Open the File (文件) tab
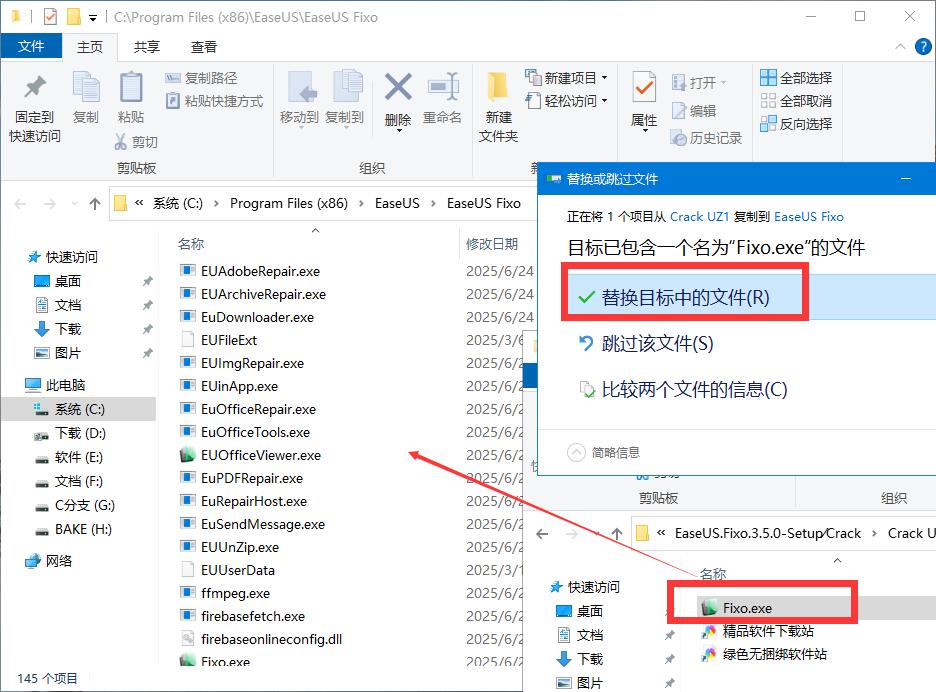This screenshot has width=936, height=692. pos(31,46)
